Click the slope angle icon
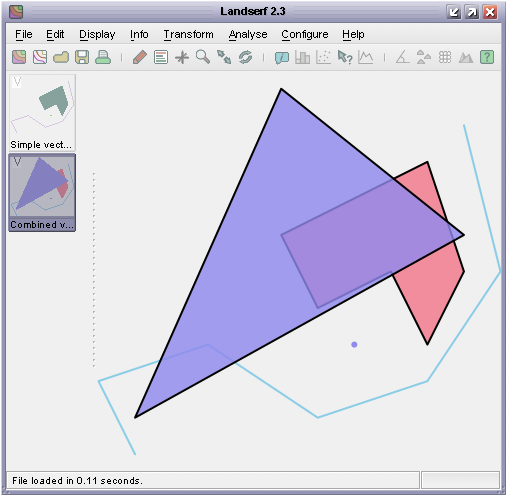 tap(403, 57)
